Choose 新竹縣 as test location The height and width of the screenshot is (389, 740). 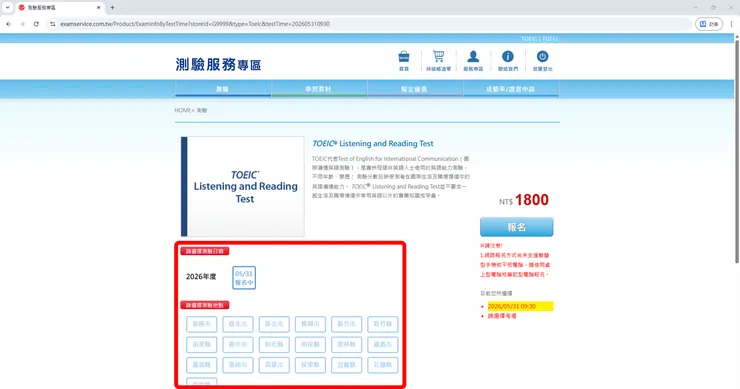point(383,324)
